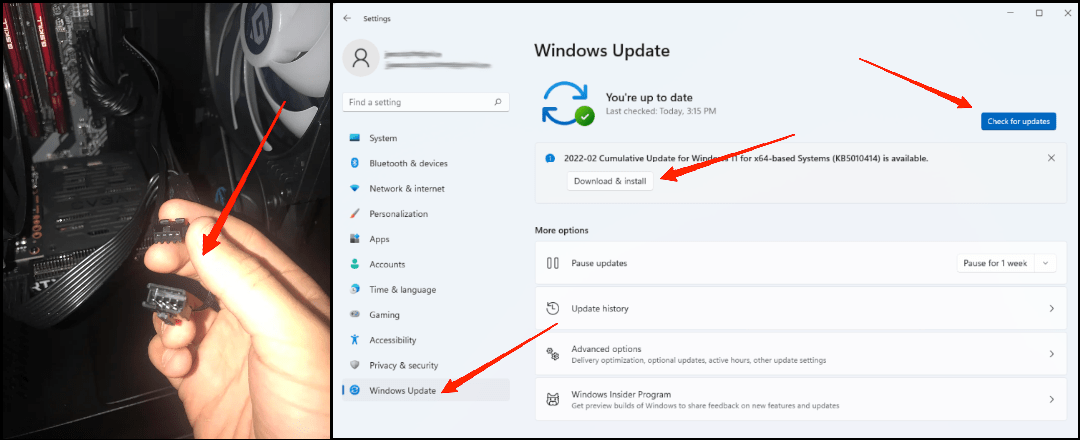1080x440 pixels.
Task: Click the Apps icon in sidebar
Action: click(x=355, y=239)
